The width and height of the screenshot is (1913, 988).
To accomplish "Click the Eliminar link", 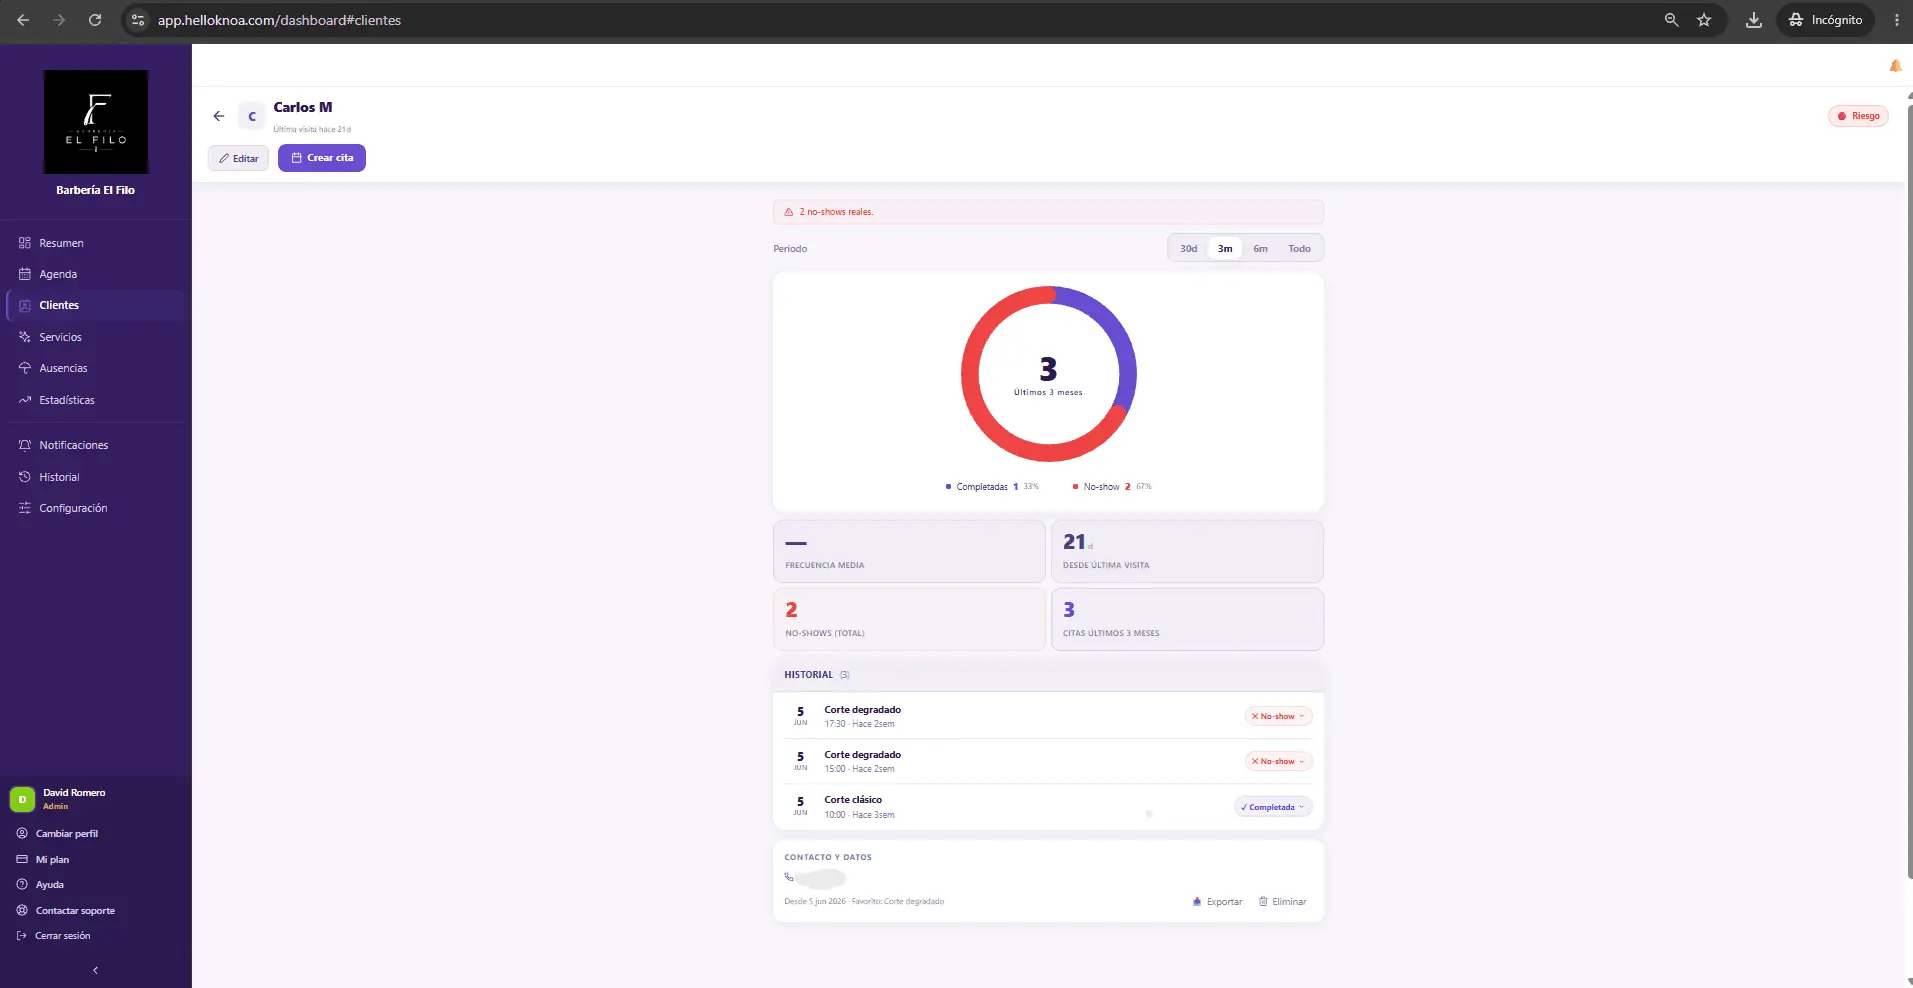I will 1282,902.
